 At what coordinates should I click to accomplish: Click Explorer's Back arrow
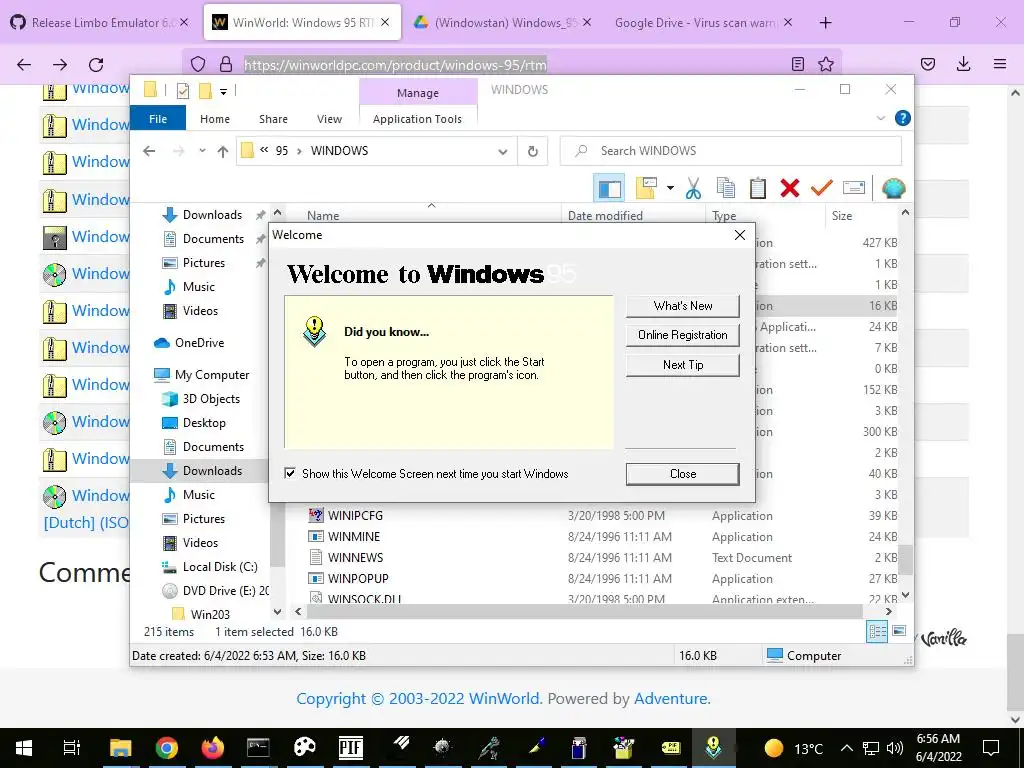click(x=150, y=151)
